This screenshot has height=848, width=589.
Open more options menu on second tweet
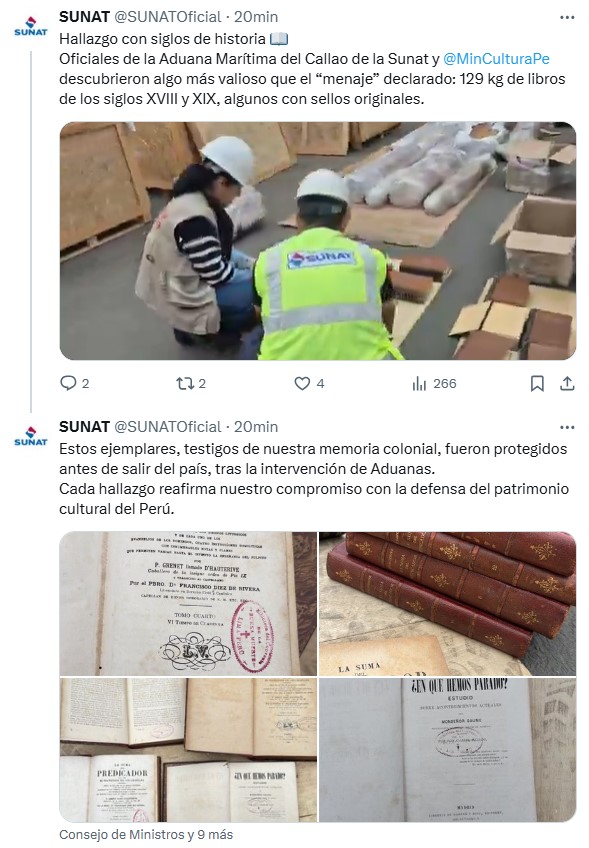point(567,427)
